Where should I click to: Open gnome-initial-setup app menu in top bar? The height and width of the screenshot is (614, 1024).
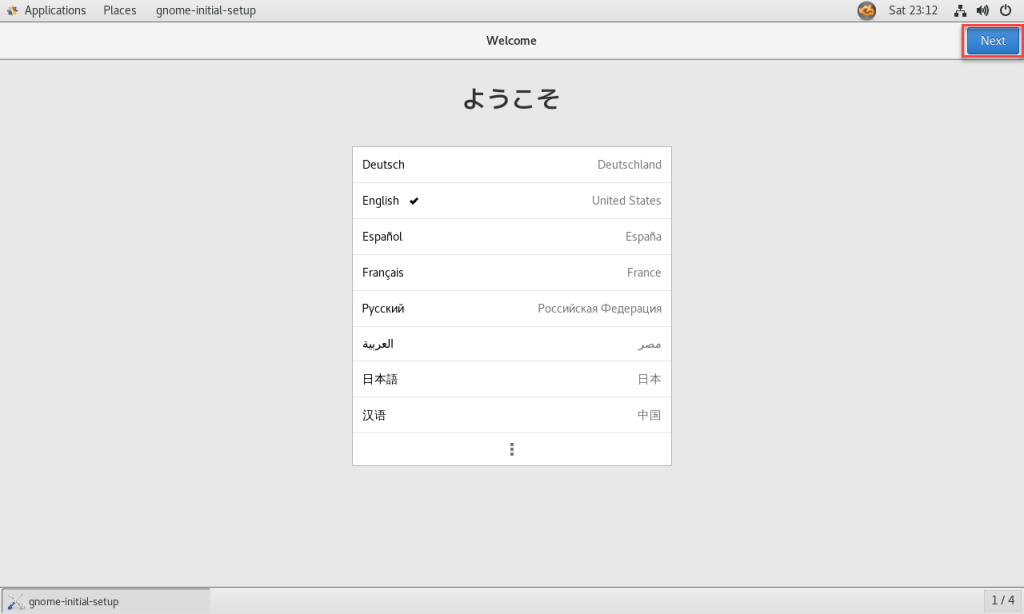[x=206, y=10]
